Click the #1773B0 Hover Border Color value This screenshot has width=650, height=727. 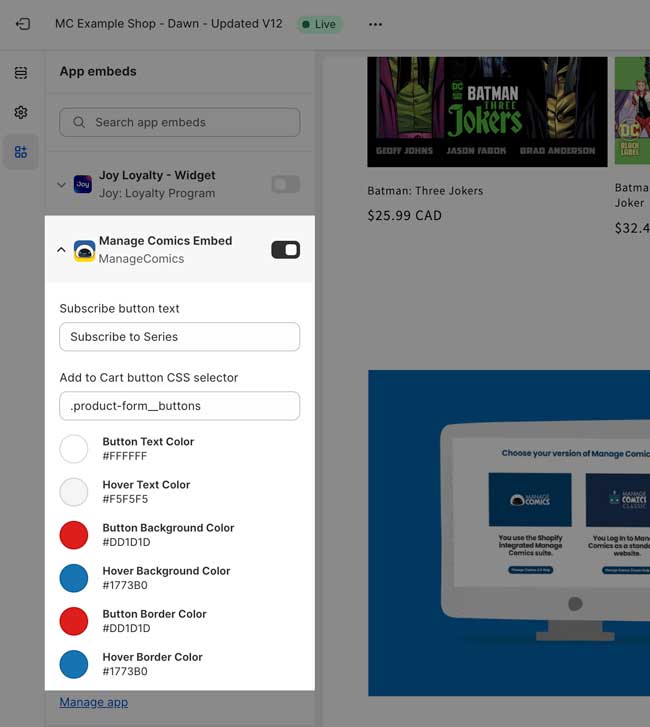coord(125,671)
